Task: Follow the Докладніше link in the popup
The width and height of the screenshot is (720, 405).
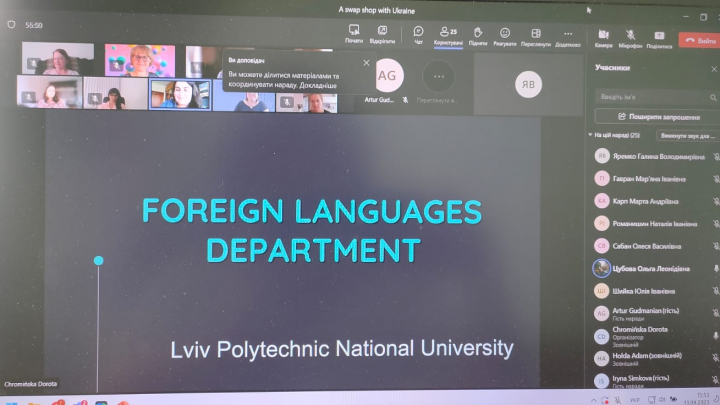Action: (x=318, y=85)
